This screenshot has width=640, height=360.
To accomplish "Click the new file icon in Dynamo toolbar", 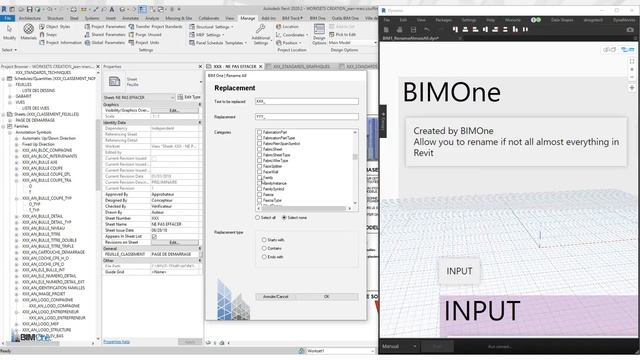I will [386, 29].
